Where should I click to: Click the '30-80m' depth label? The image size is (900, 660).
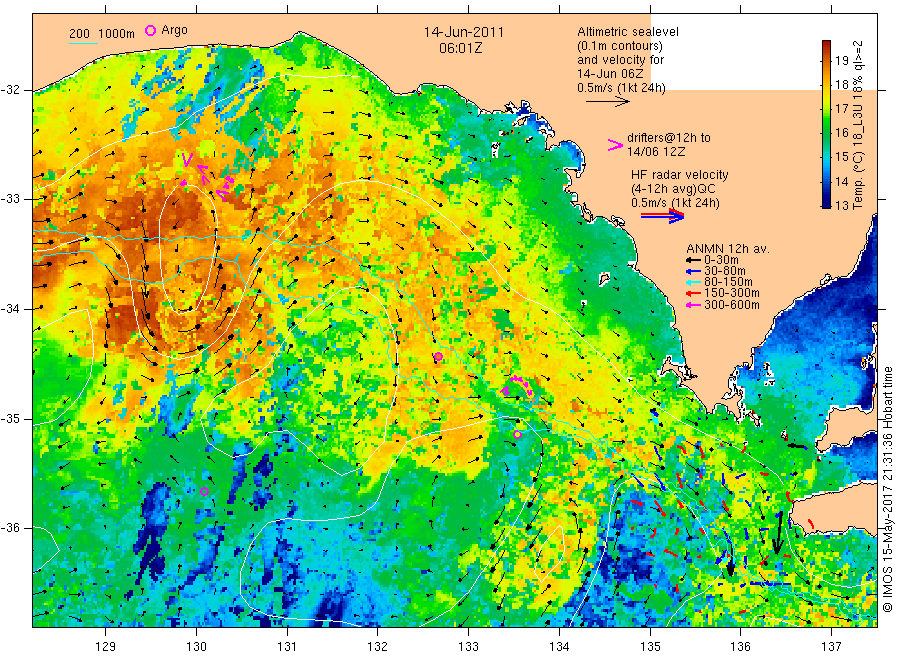tap(725, 271)
